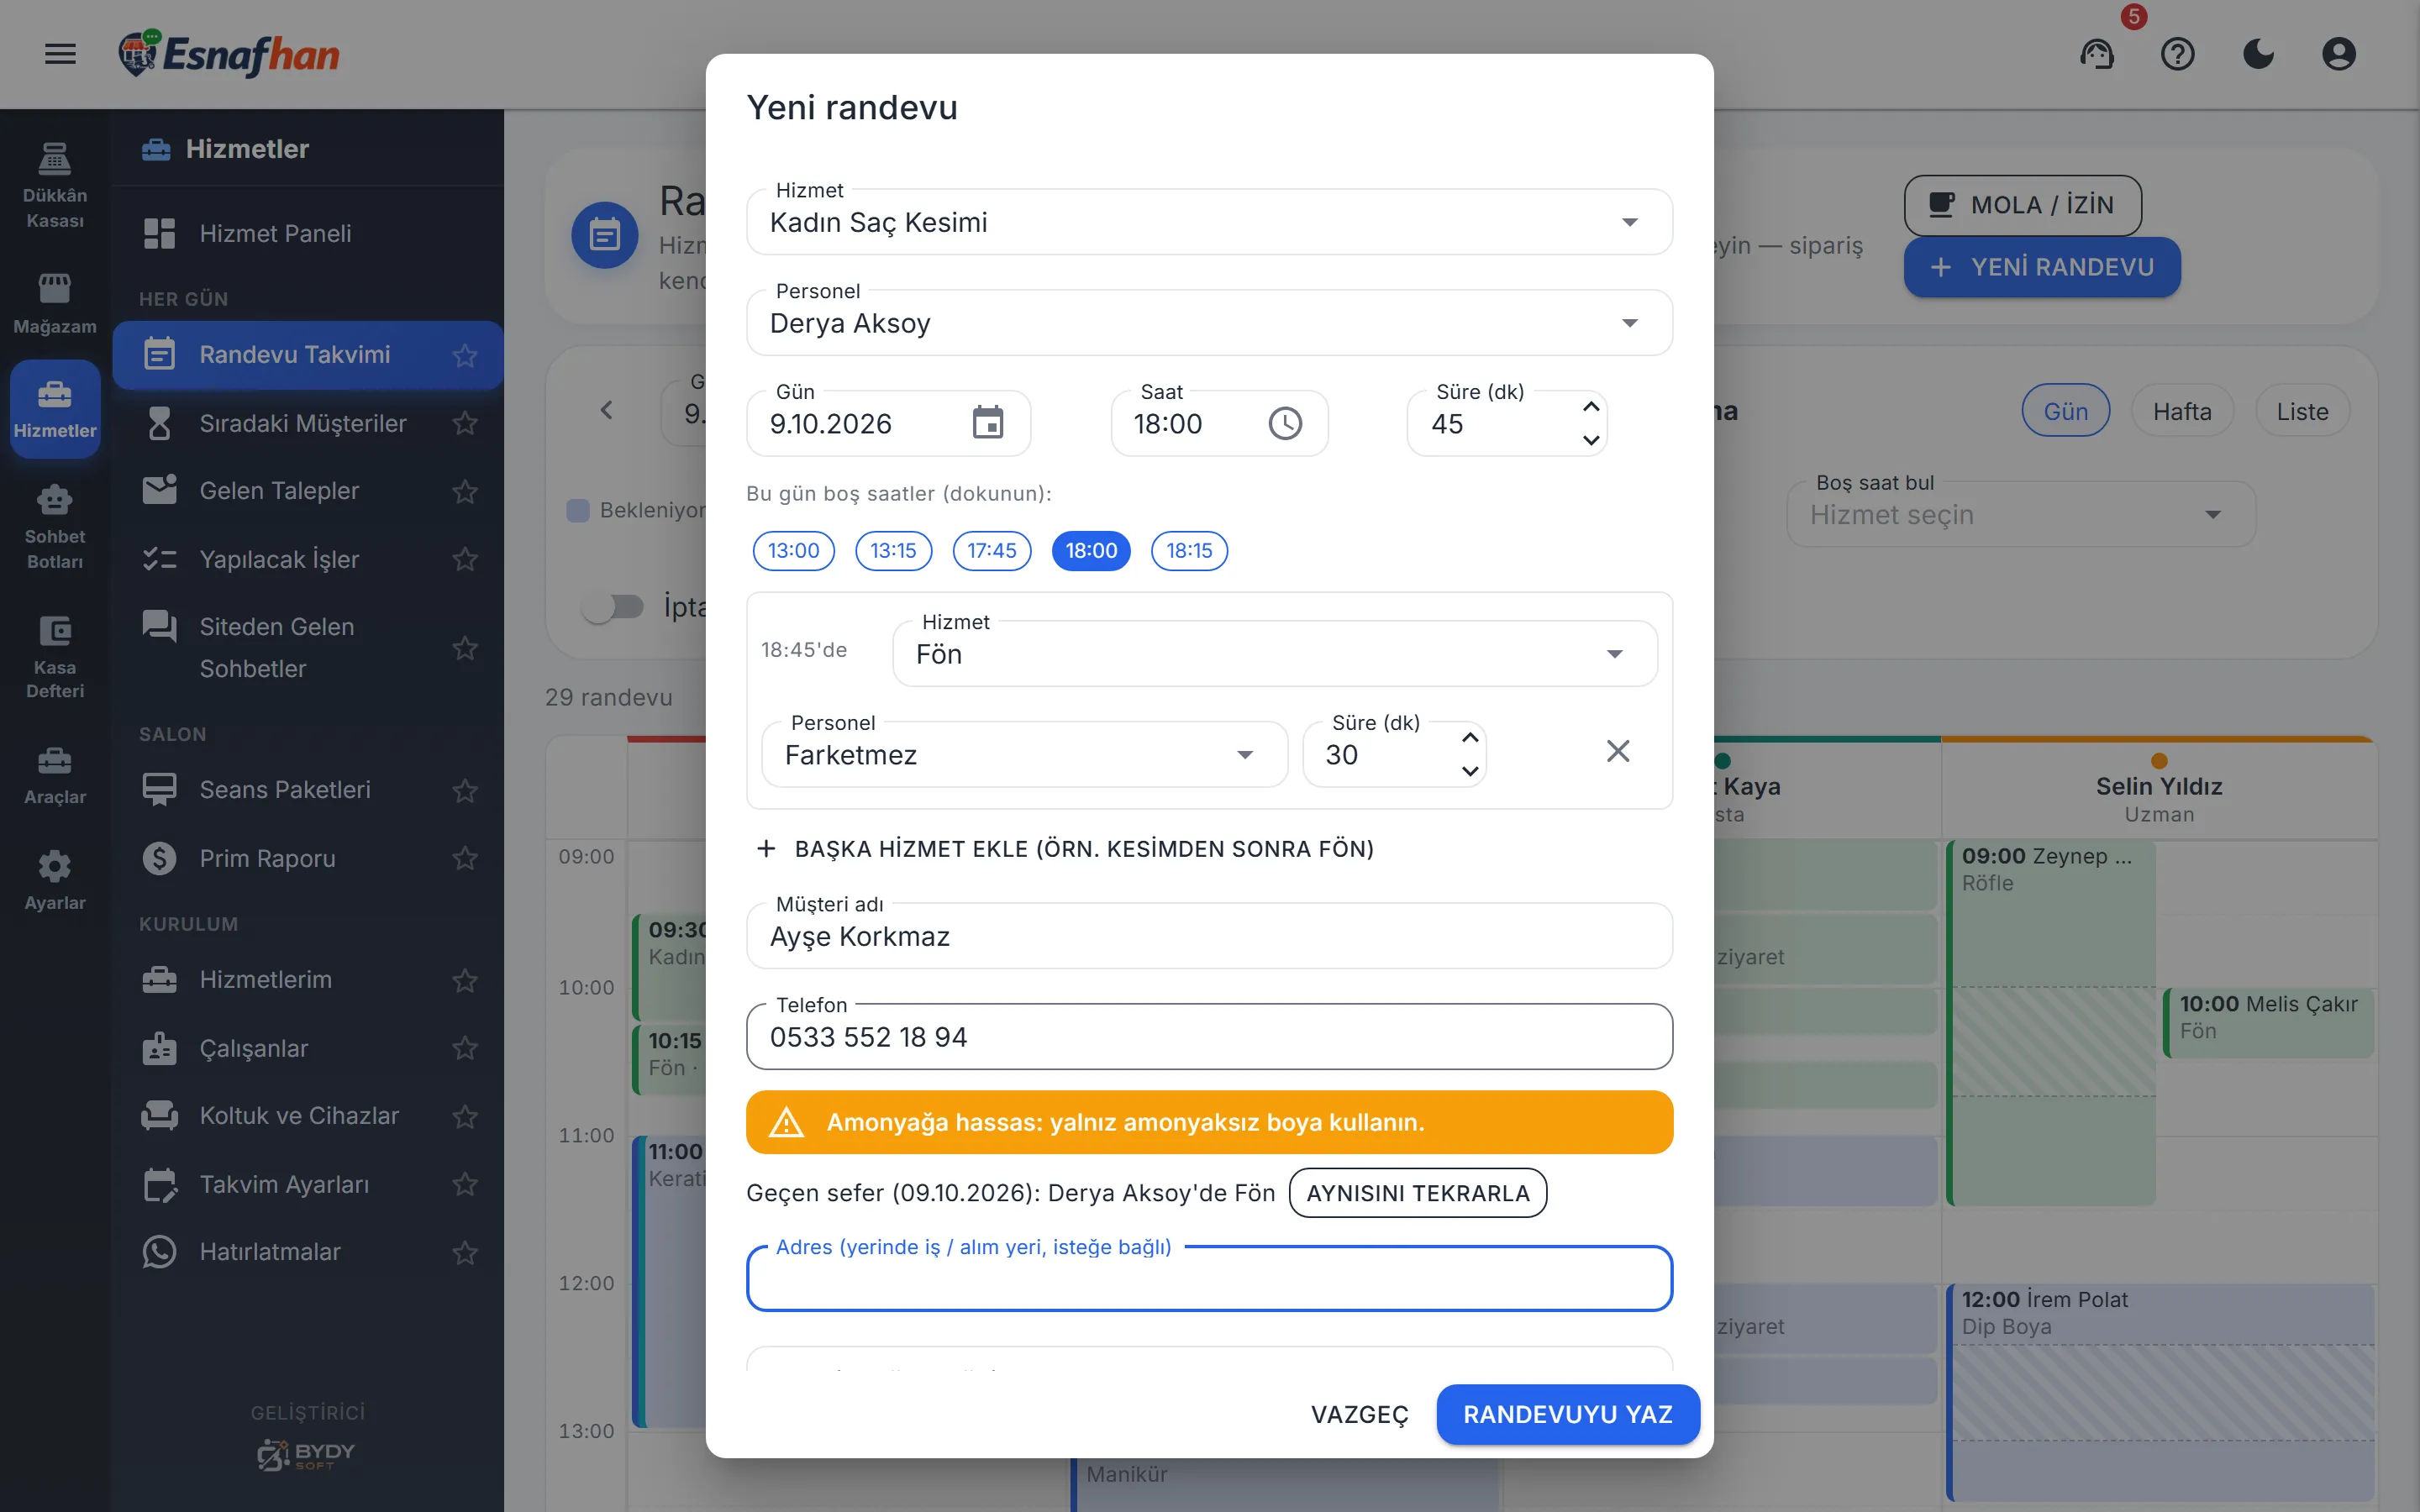Toggle dark mode moon icon
Image resolution: width=2420 pixels, height=1512 pixels.
pyautogui.click(x=2258, y=54)
